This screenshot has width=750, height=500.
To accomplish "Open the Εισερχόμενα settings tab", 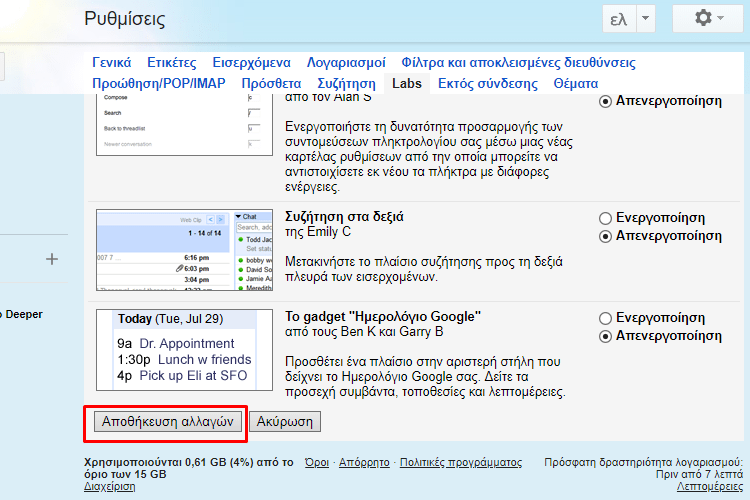I will [252, 63].
